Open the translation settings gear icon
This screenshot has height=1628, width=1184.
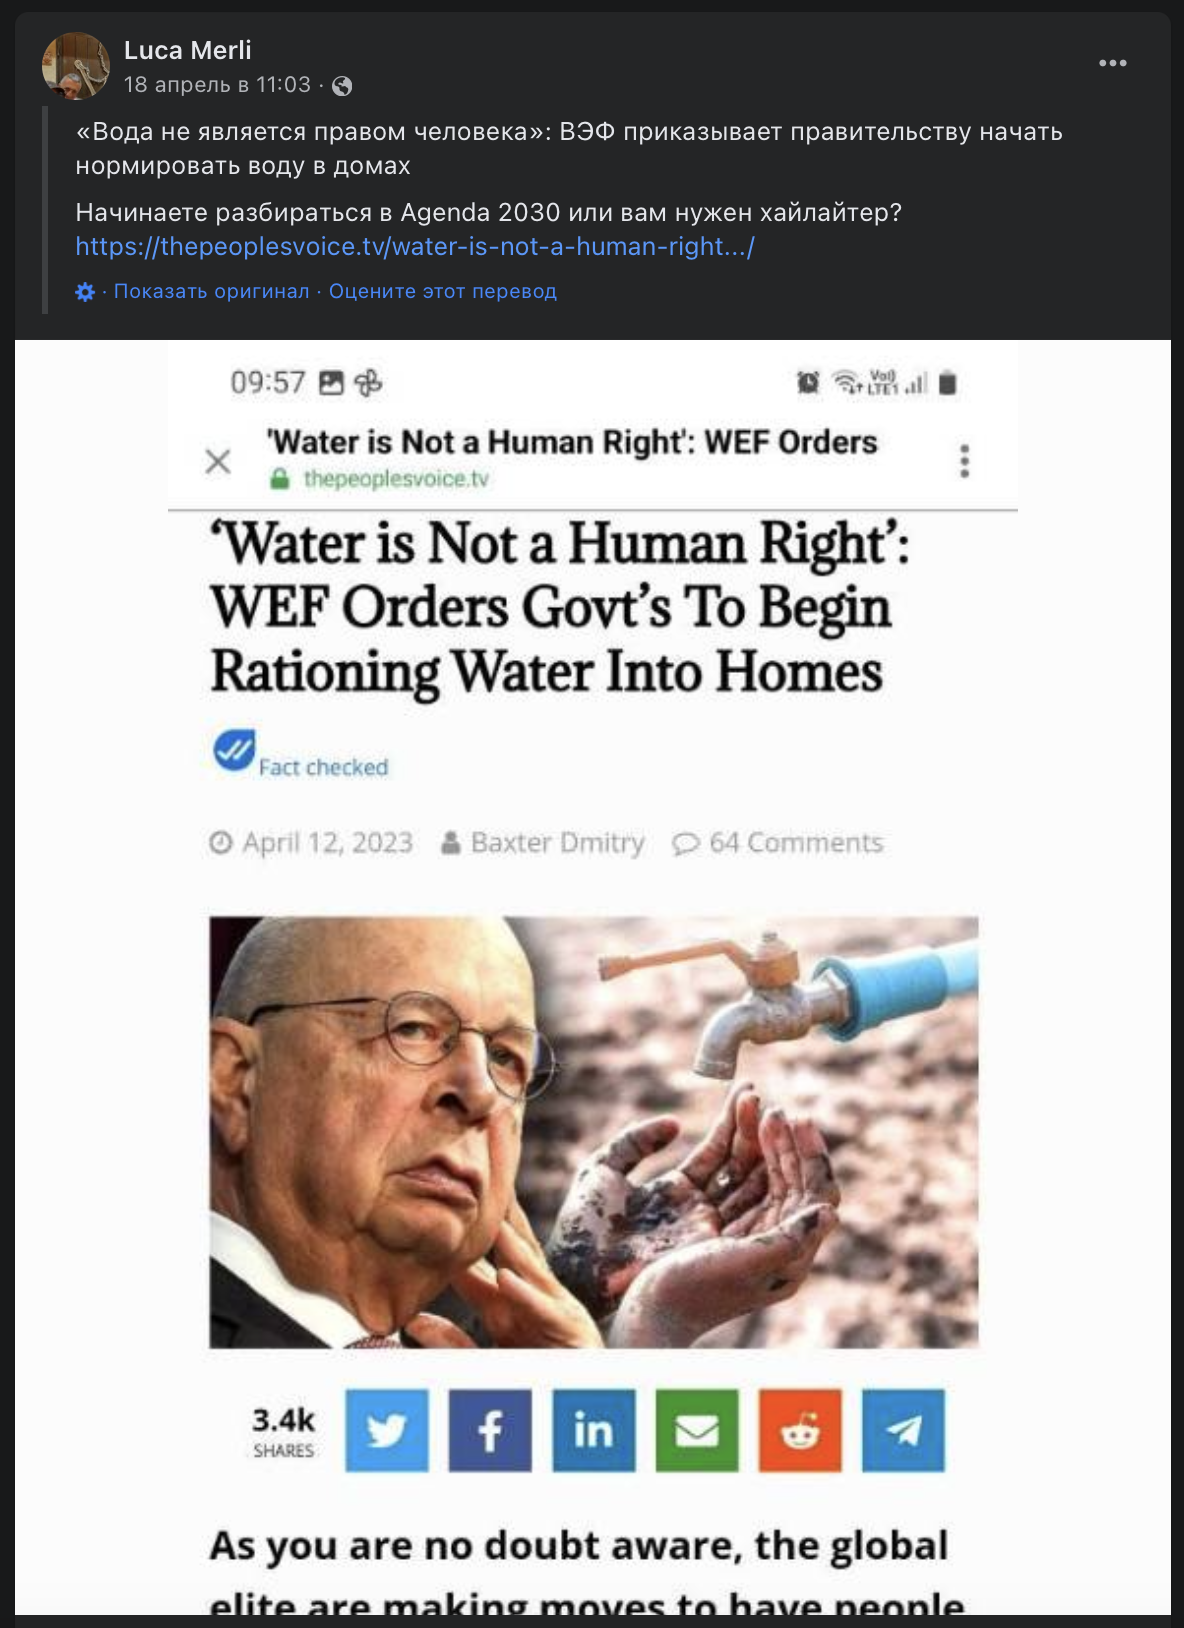85,291
